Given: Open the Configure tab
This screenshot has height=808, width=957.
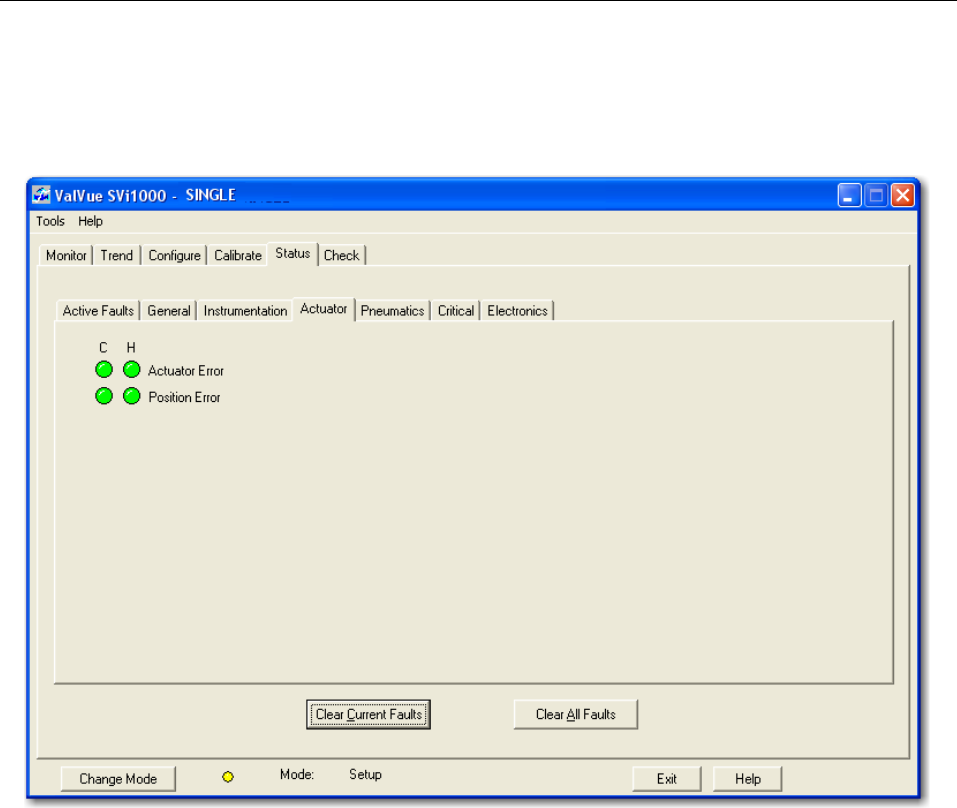Looking at the screenshot, I should point(175,255).
